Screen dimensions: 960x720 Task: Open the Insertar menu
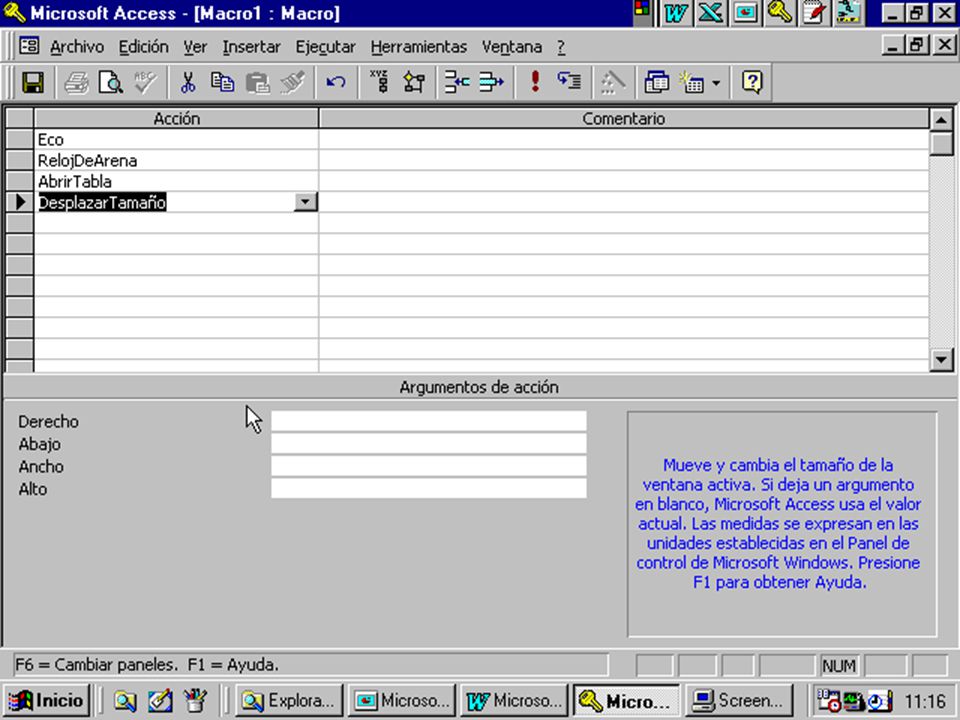[251, 47]
